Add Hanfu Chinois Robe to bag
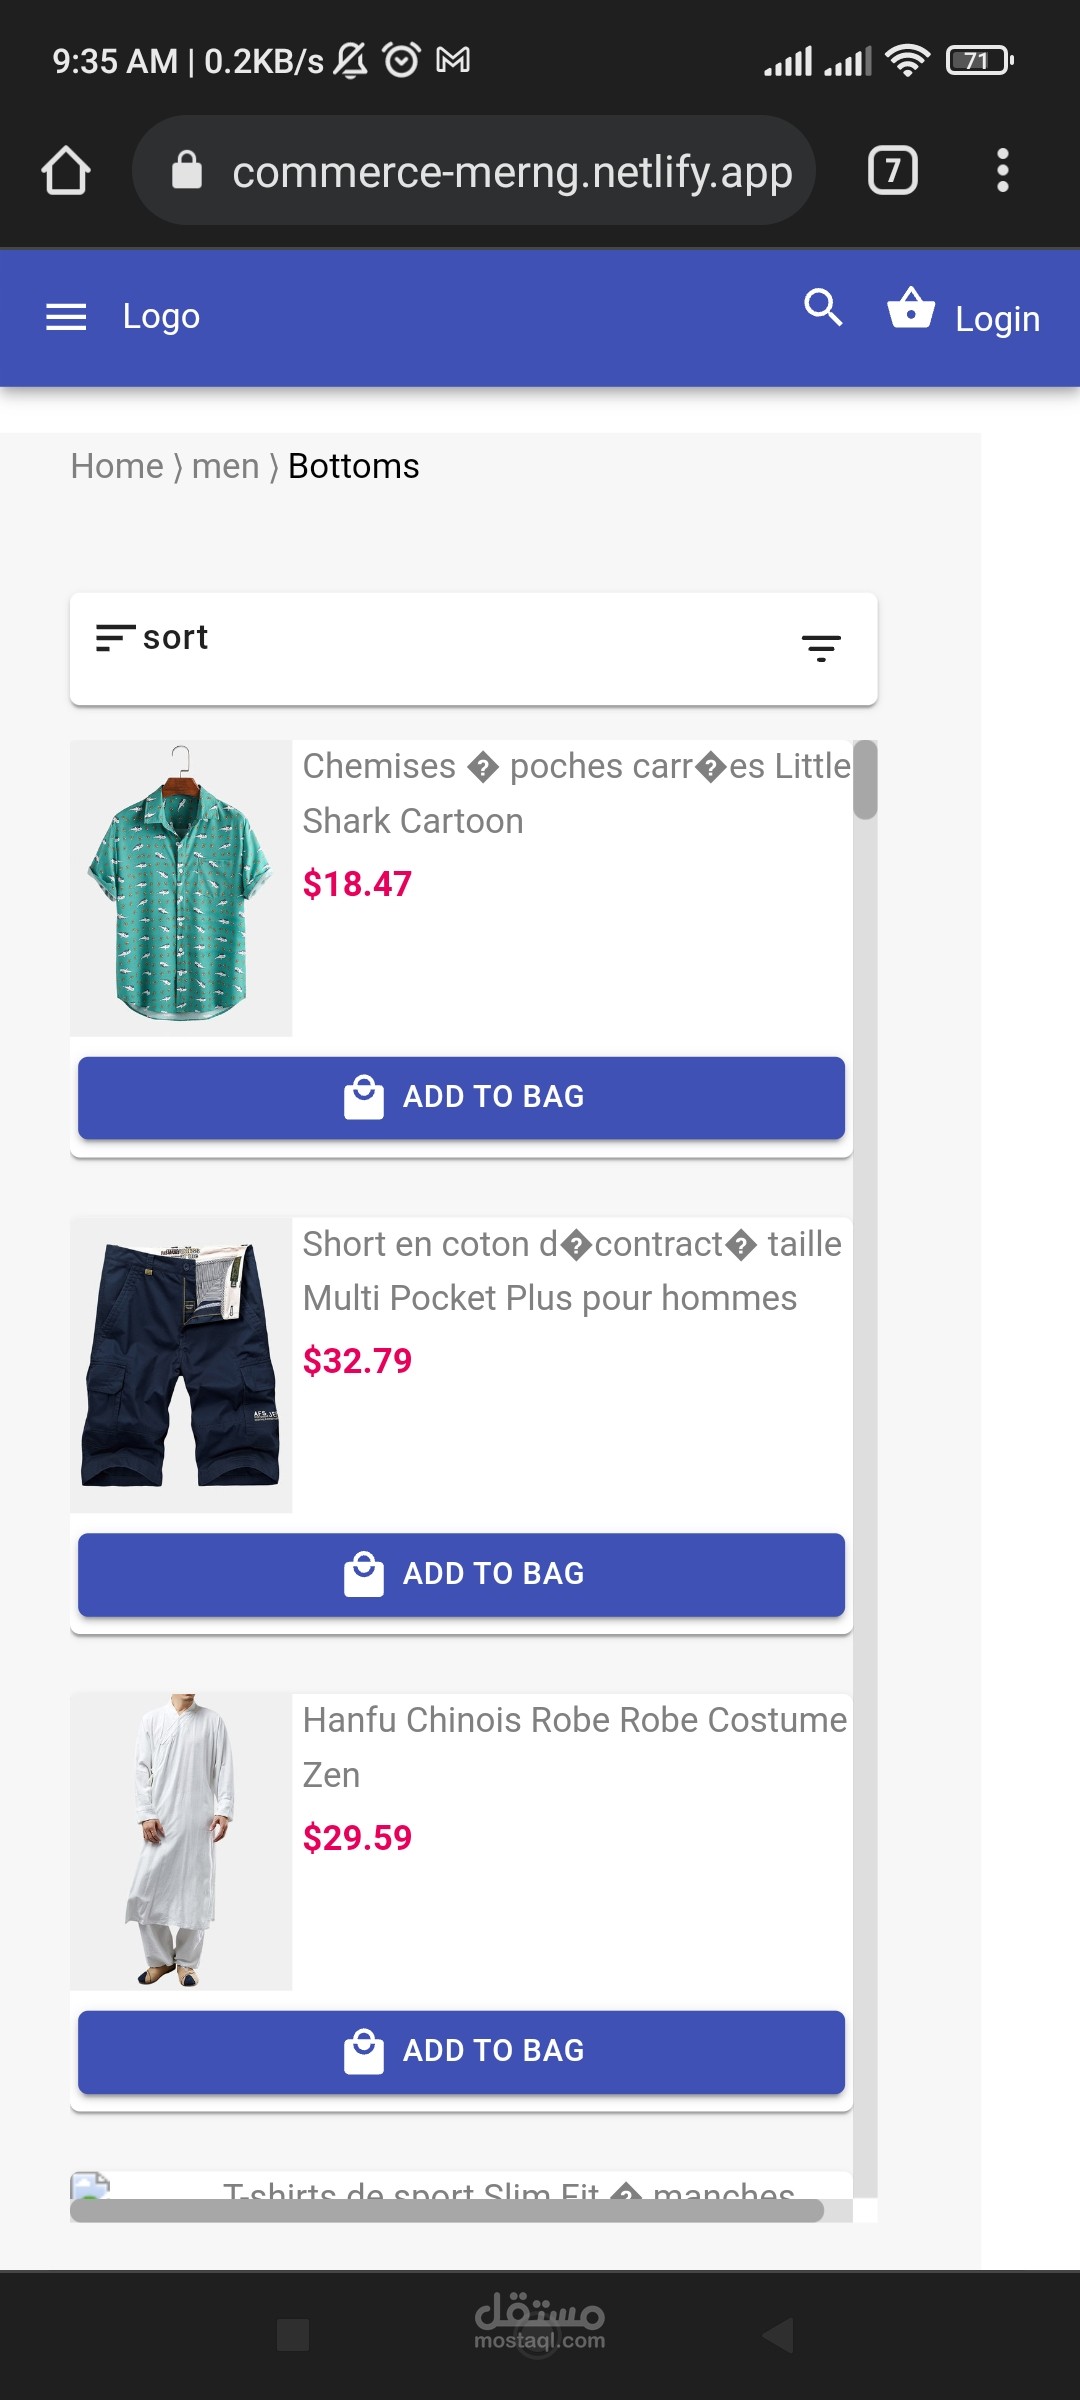Viewport: 1080px width, 2400px height. click(461, 2051)
